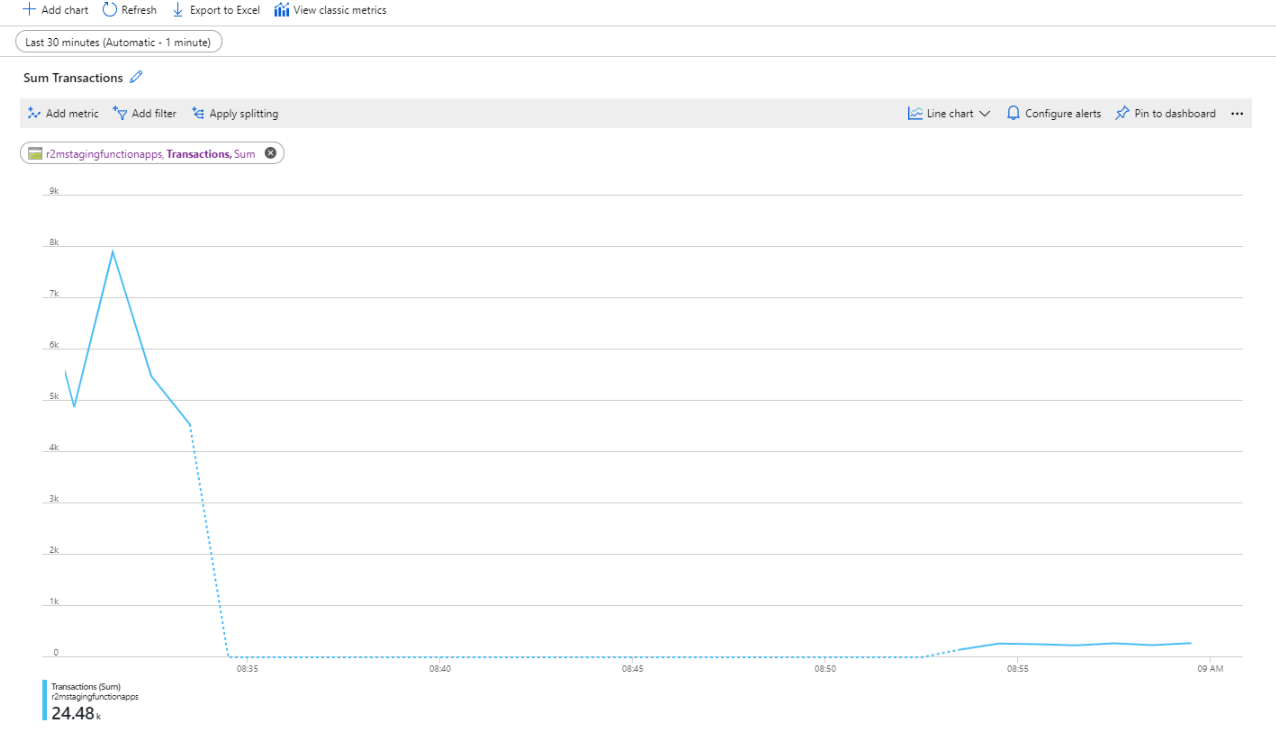Image resolution: width=1276 pixels, height=741 pixels.
Task: Click the 8k y-axis label
Action: pos(55,242)
